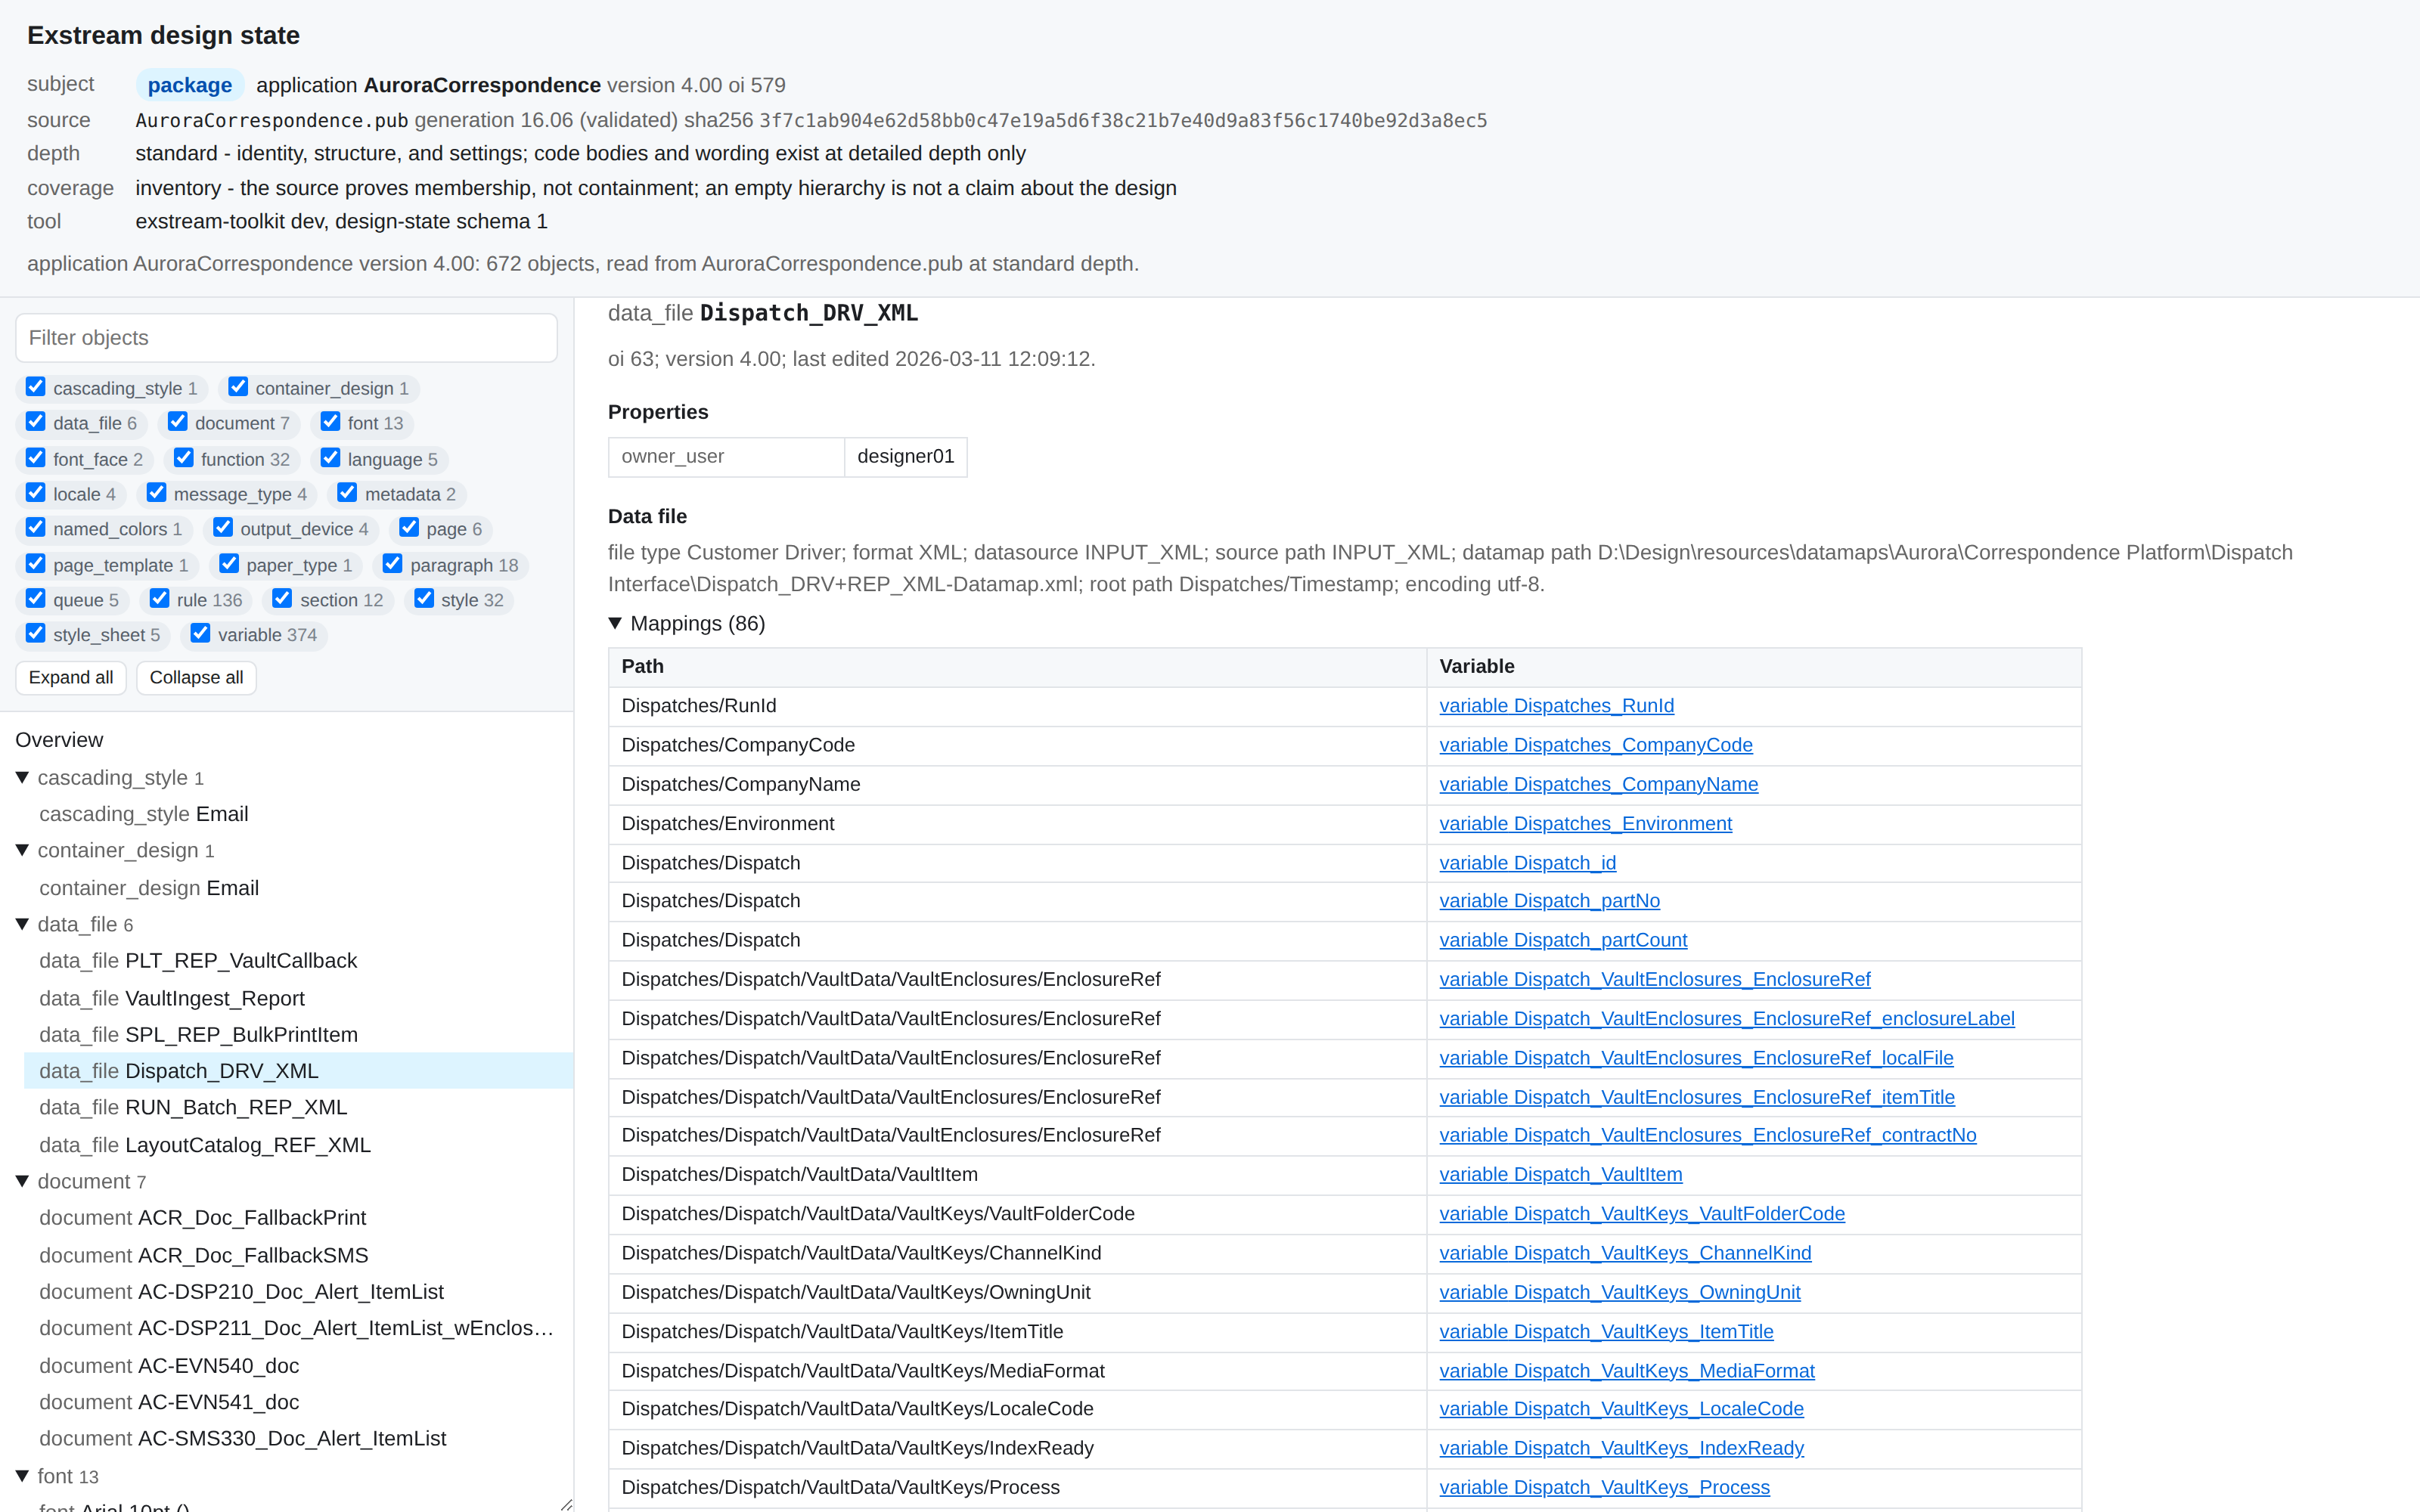Open variable Dispatch_partCount link
2420x1512 pixels.
(x=1563, y=940)
